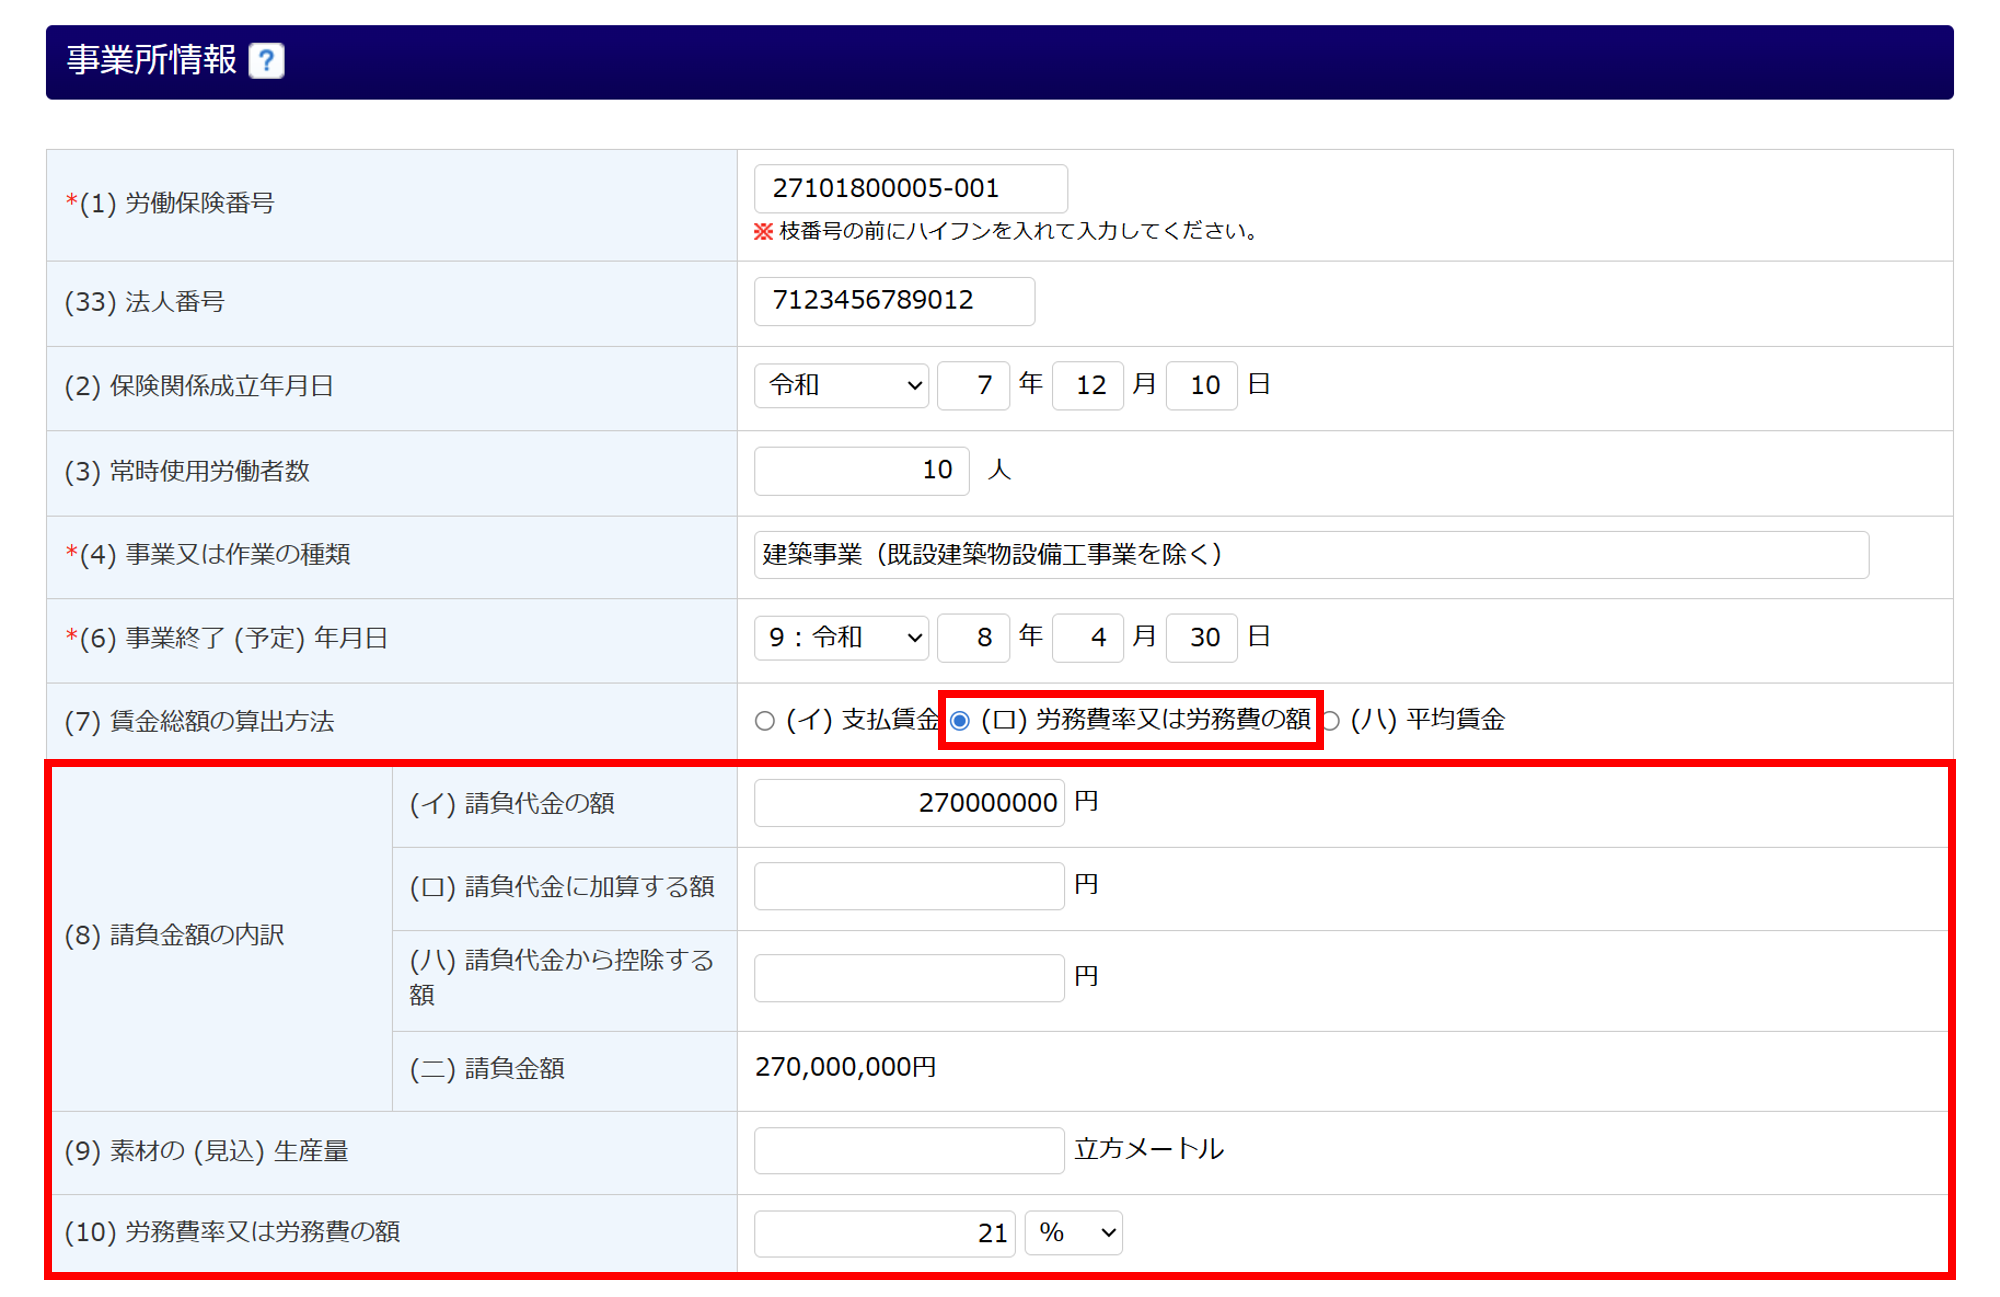Click the 労務費率 value field showing 21

point(884,1233)
